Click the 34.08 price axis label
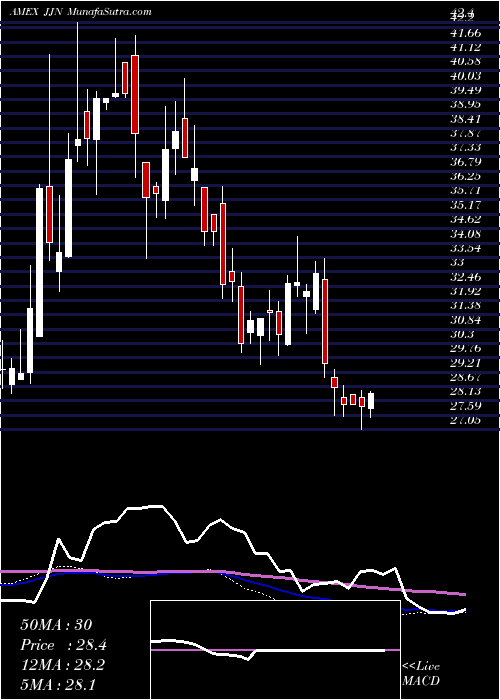Screen dimensions: 500x700 click(466, 234)
